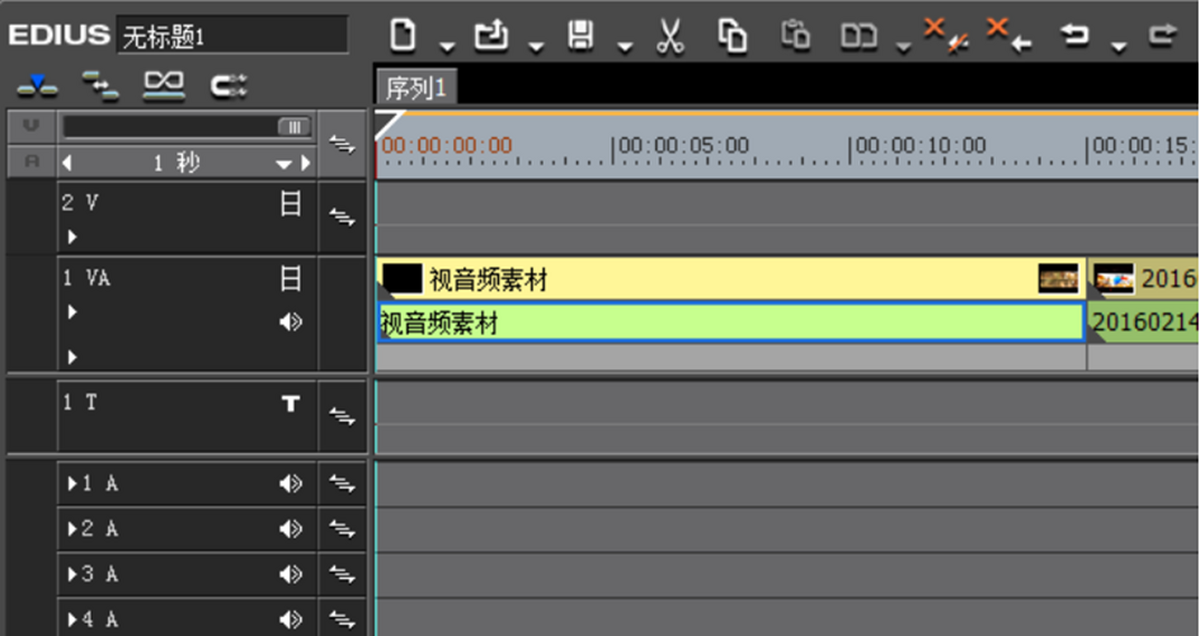Mute audio on the 1 VA track
Screen dimensions: 1200x636
coord(290,323)
